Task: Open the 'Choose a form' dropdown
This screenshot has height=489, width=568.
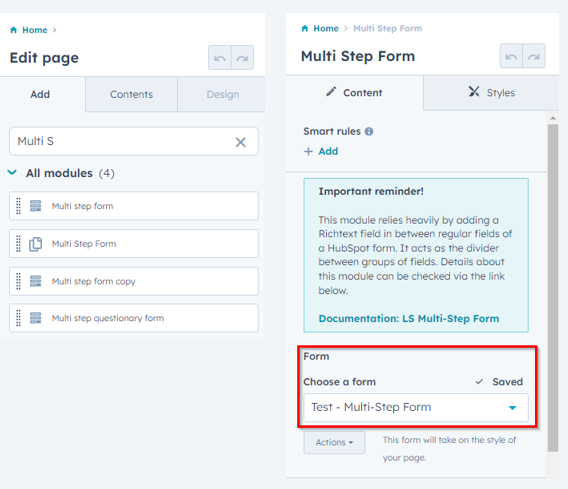Action: [416, 408]
